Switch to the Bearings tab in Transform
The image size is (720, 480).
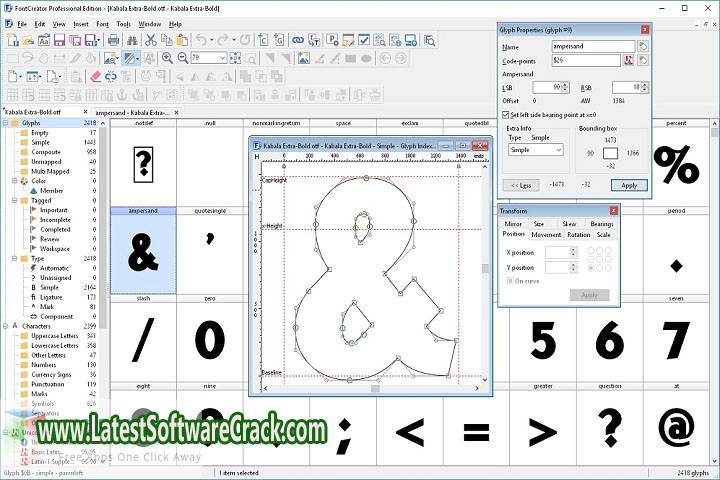602,224
